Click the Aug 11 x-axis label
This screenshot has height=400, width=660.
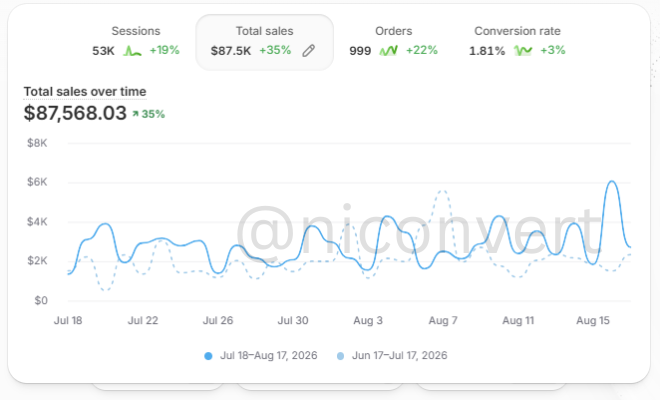pyautogui.click(x=518, y=320)
